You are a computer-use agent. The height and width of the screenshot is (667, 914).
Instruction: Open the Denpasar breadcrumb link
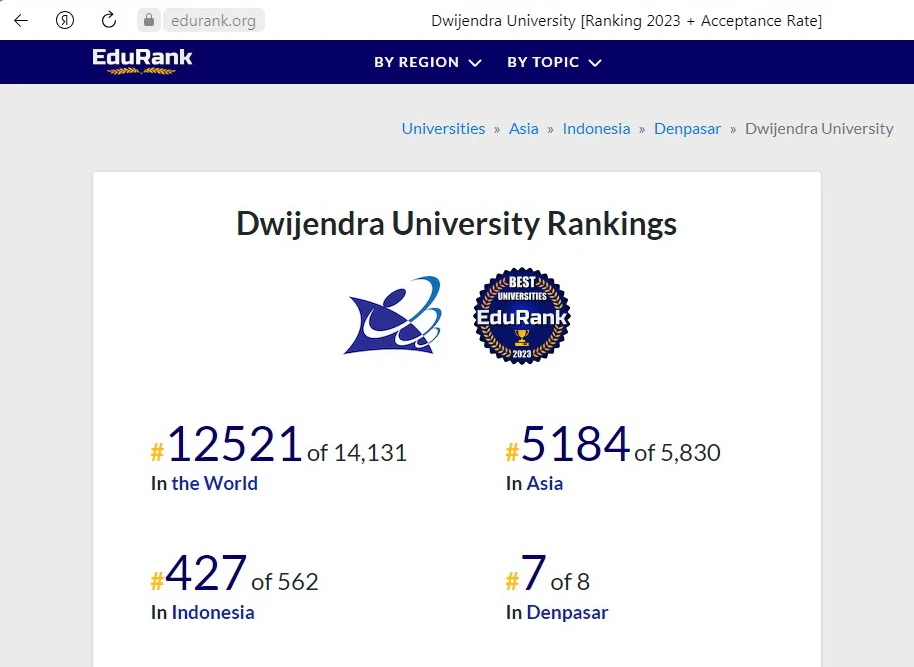pyautogui.click(x=687, y=128)
